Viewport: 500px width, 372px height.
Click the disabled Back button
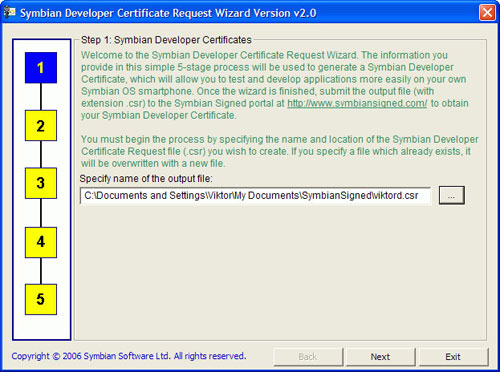coord(308,357)
